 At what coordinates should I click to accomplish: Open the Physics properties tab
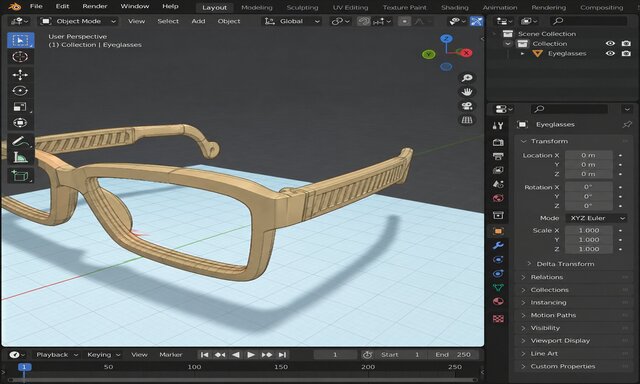point(498,273)
